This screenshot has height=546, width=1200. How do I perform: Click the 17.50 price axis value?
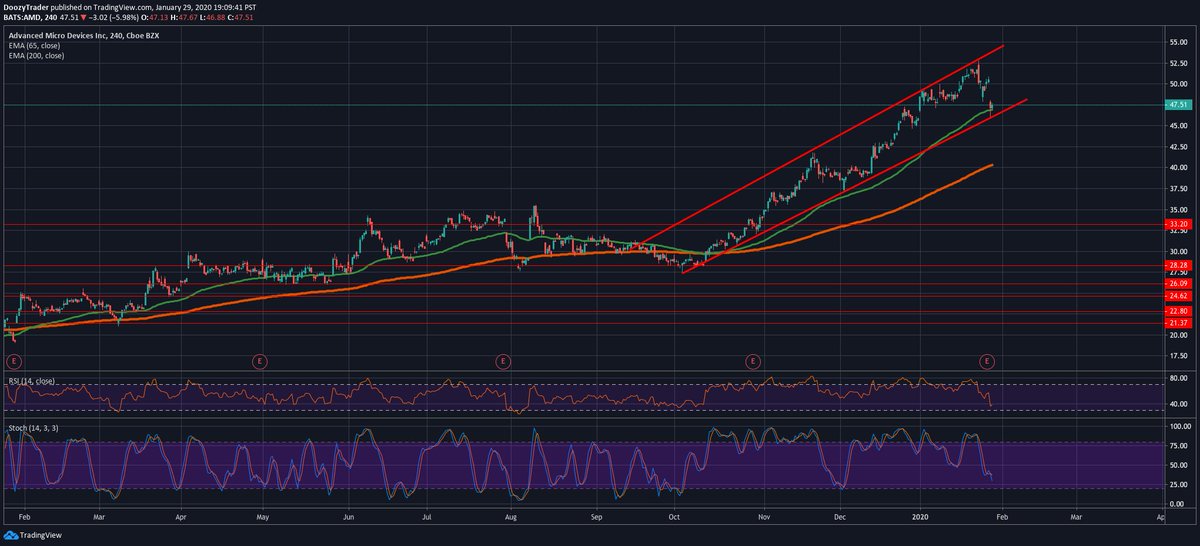click(1177, 356)
